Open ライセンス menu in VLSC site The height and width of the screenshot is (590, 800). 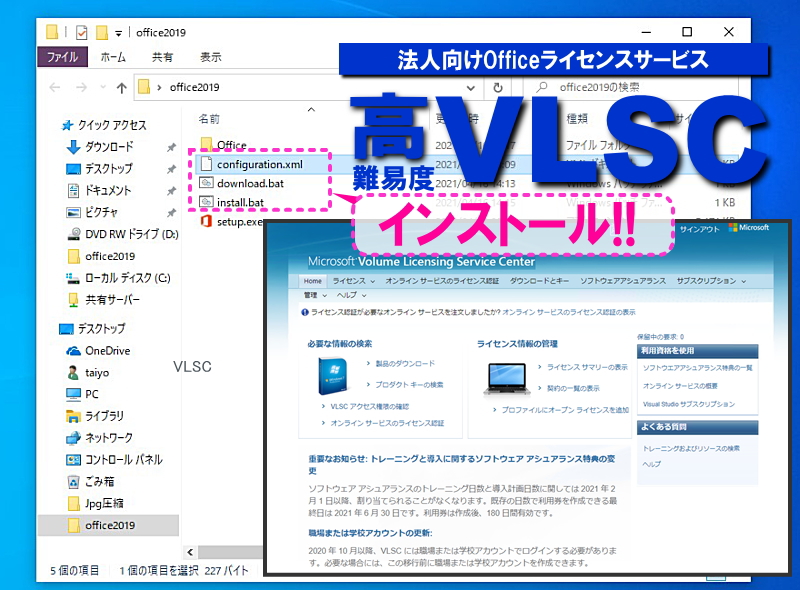tap(354, 281)
